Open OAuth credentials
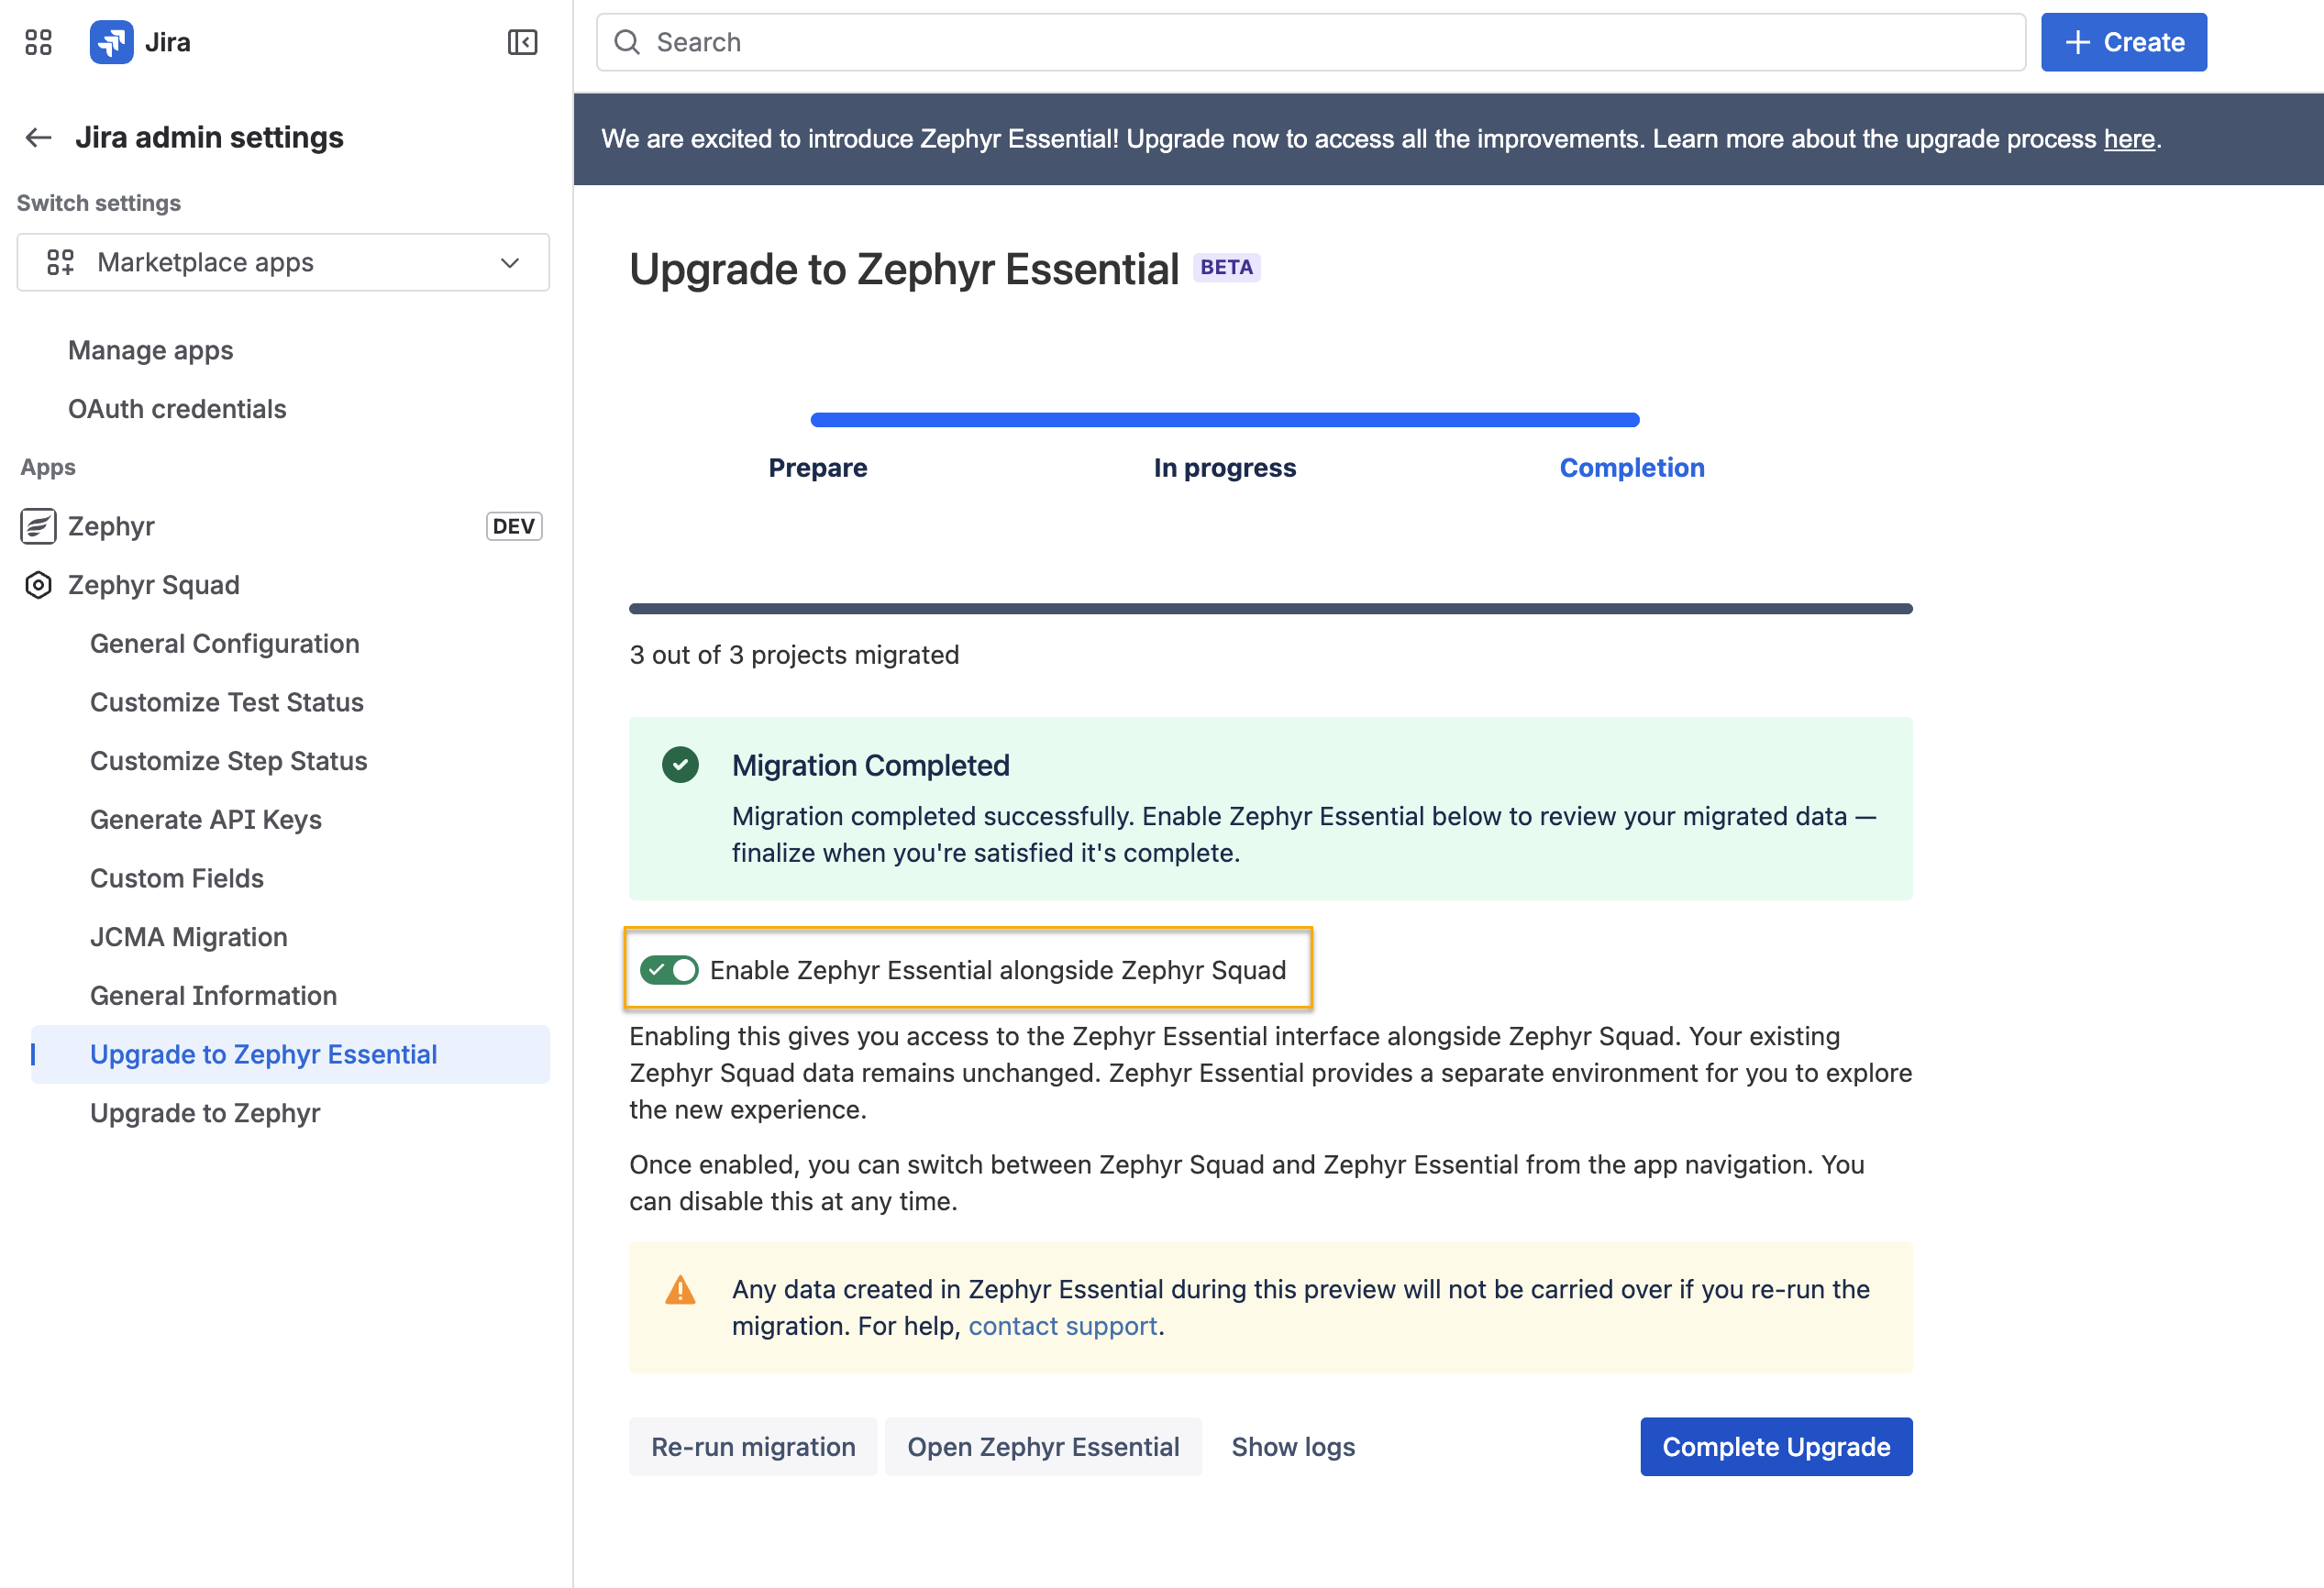The image size is (2324, 1588). [177, 409]
